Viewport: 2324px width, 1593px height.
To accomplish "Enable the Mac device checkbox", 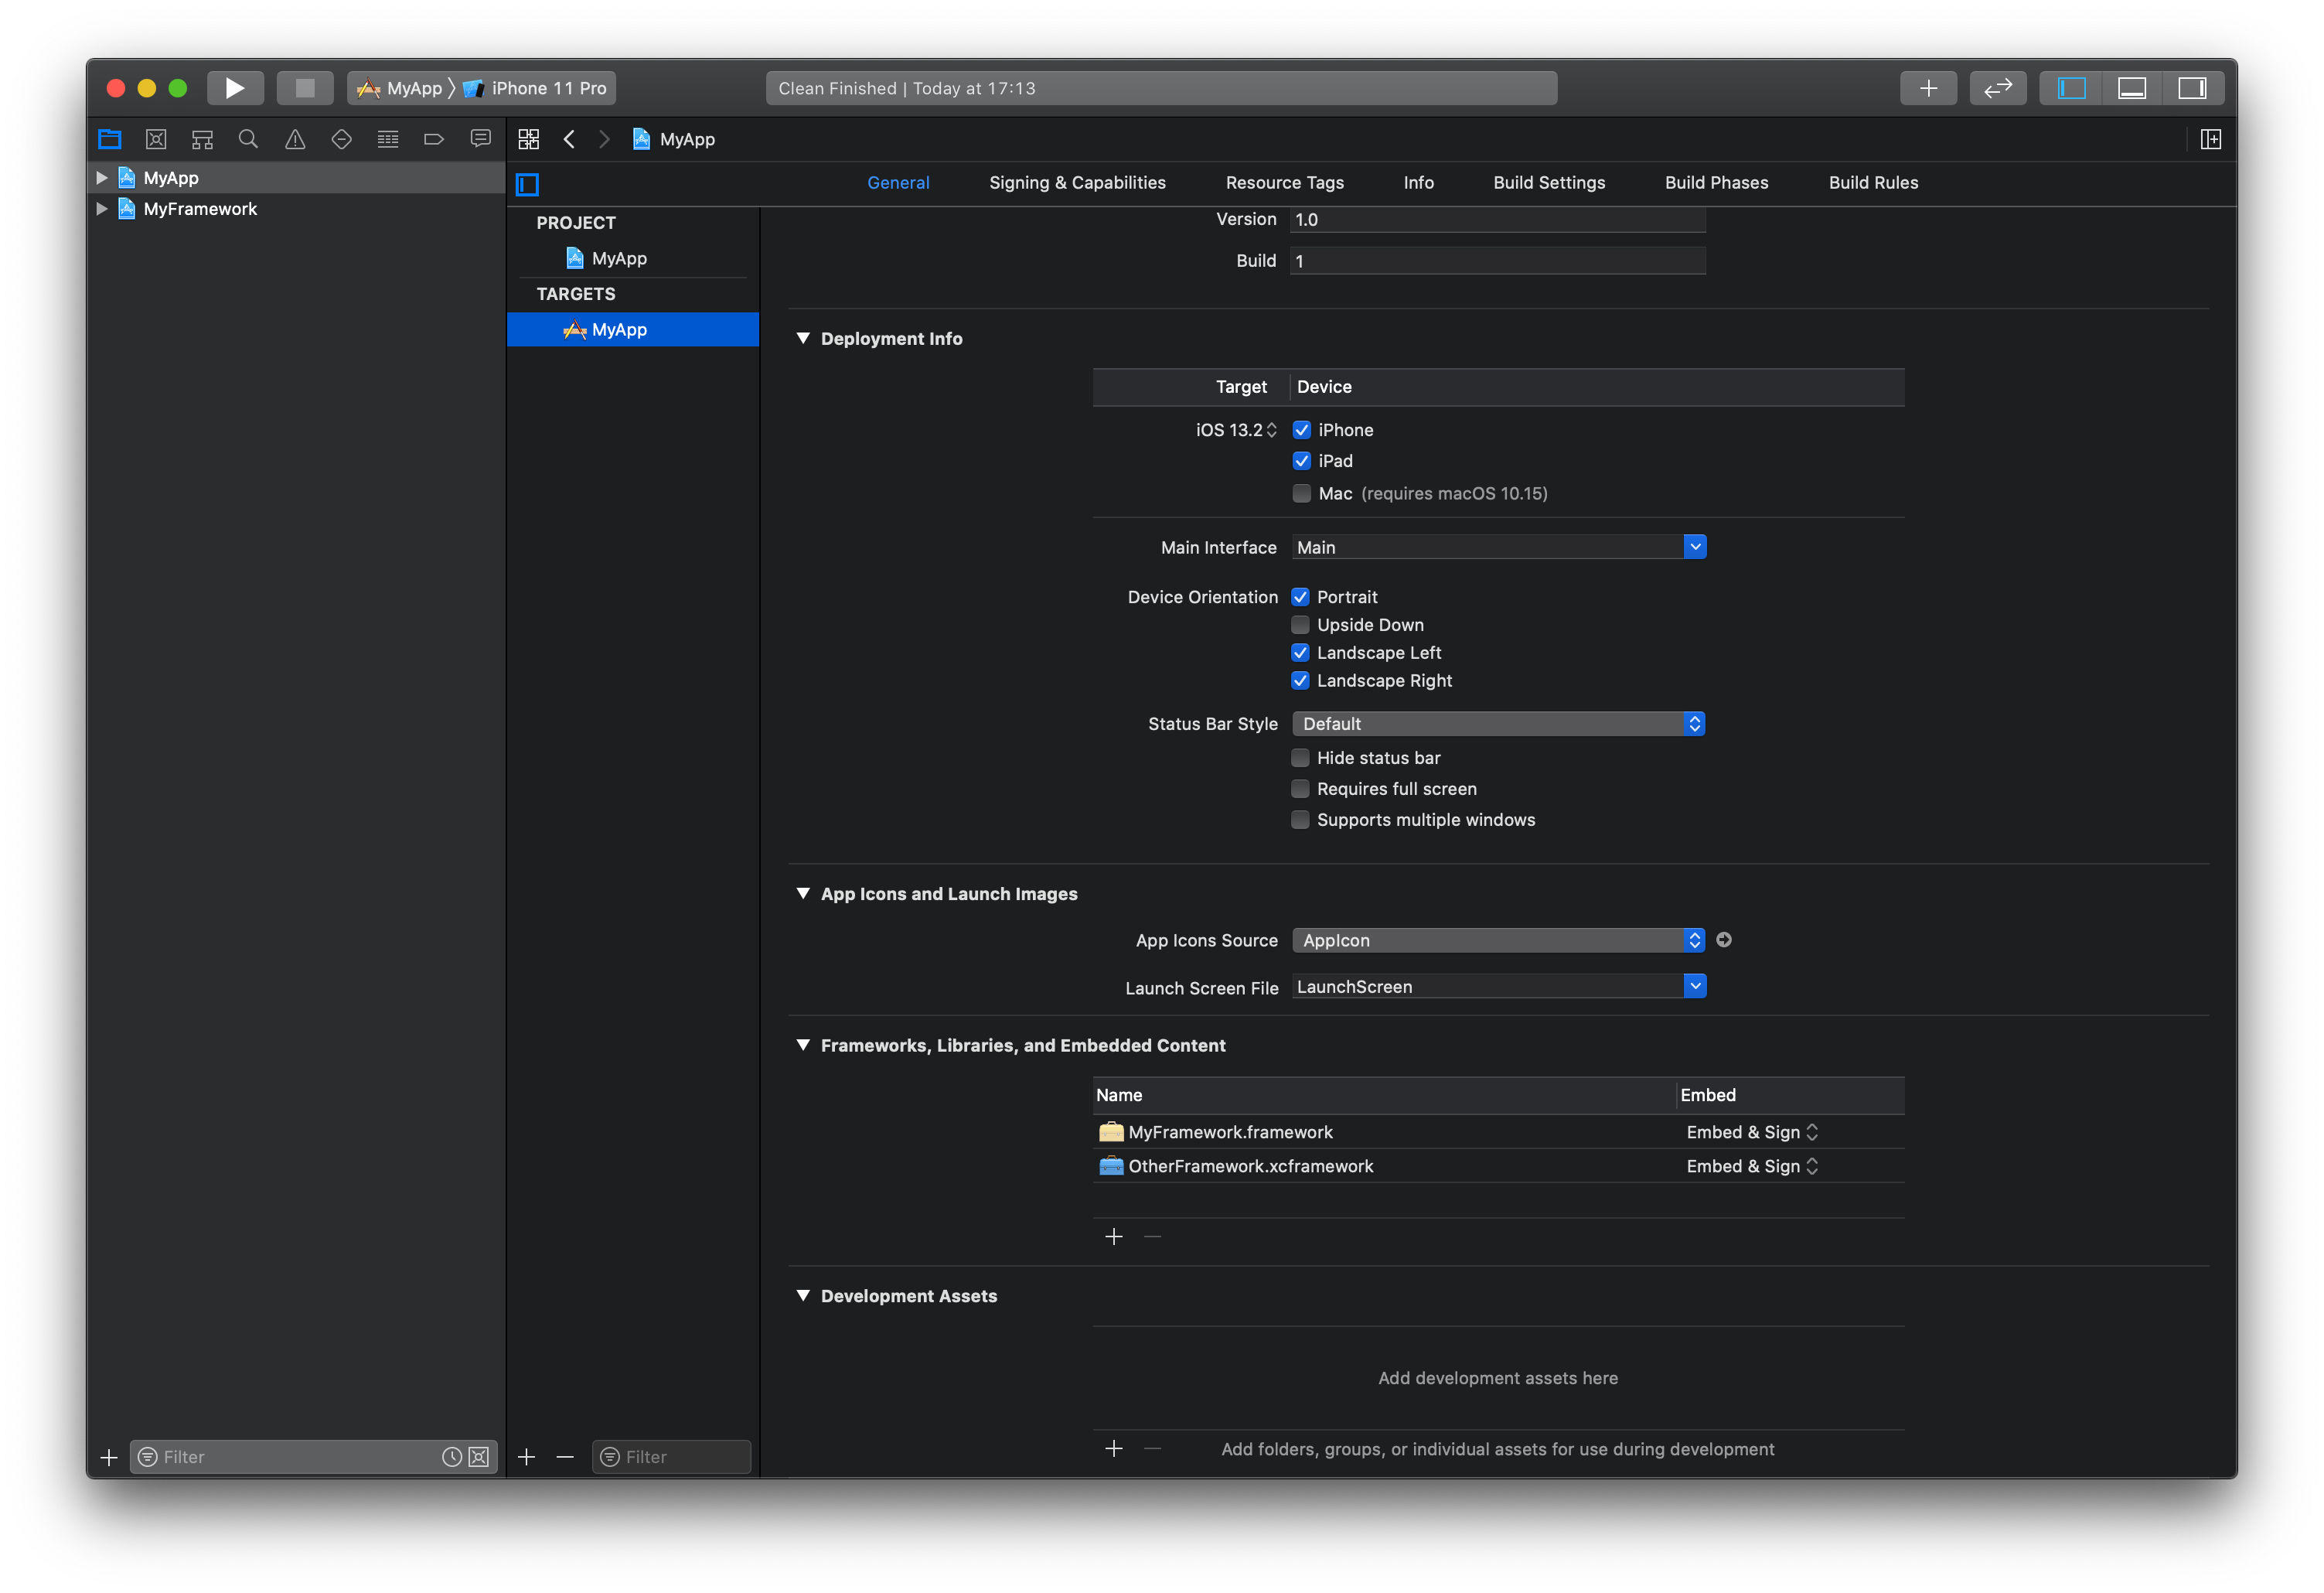I will 1301,493.
